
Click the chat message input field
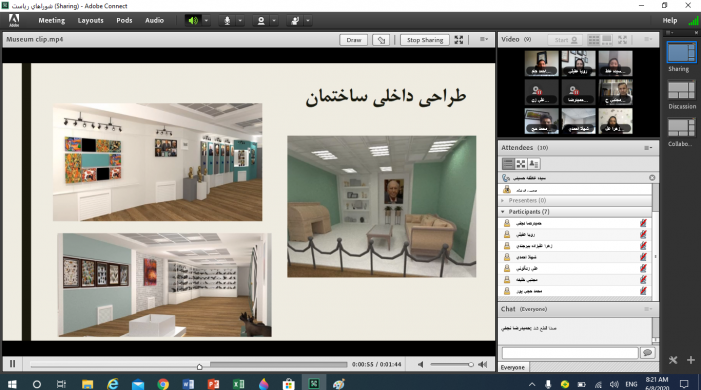pos(570,353)
